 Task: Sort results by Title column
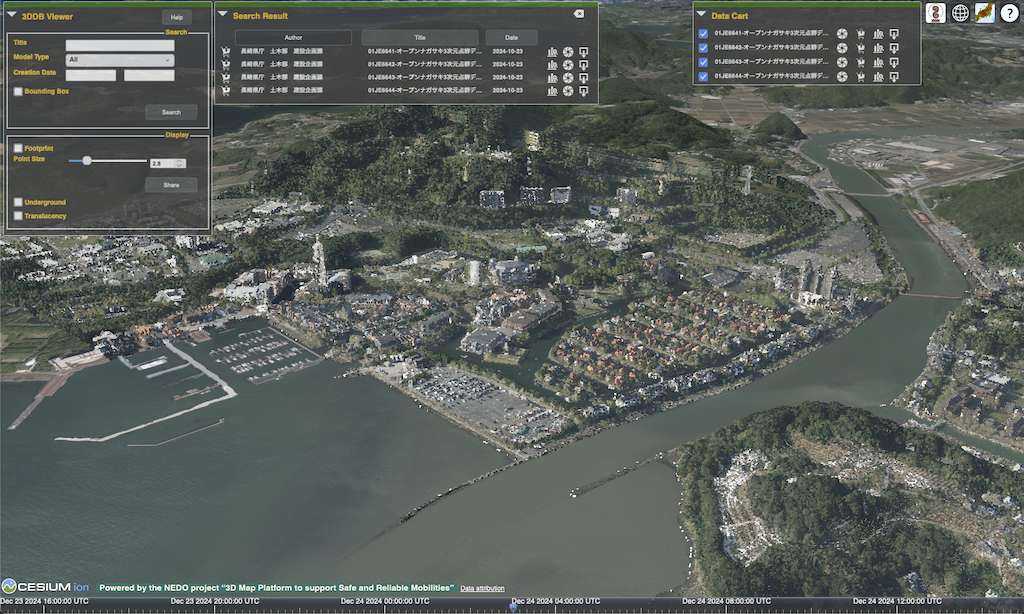420,38
